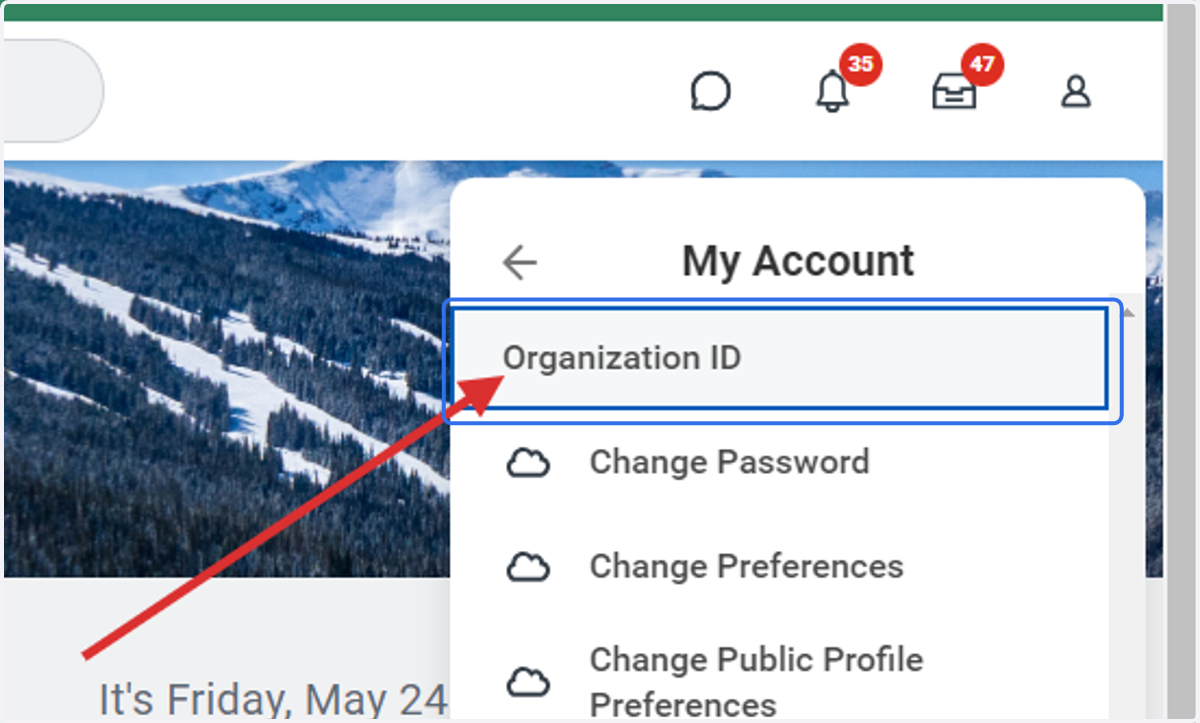Click the My Account heading text
This screenshot has height=723, width=1200.
click(x=798, y=262)
